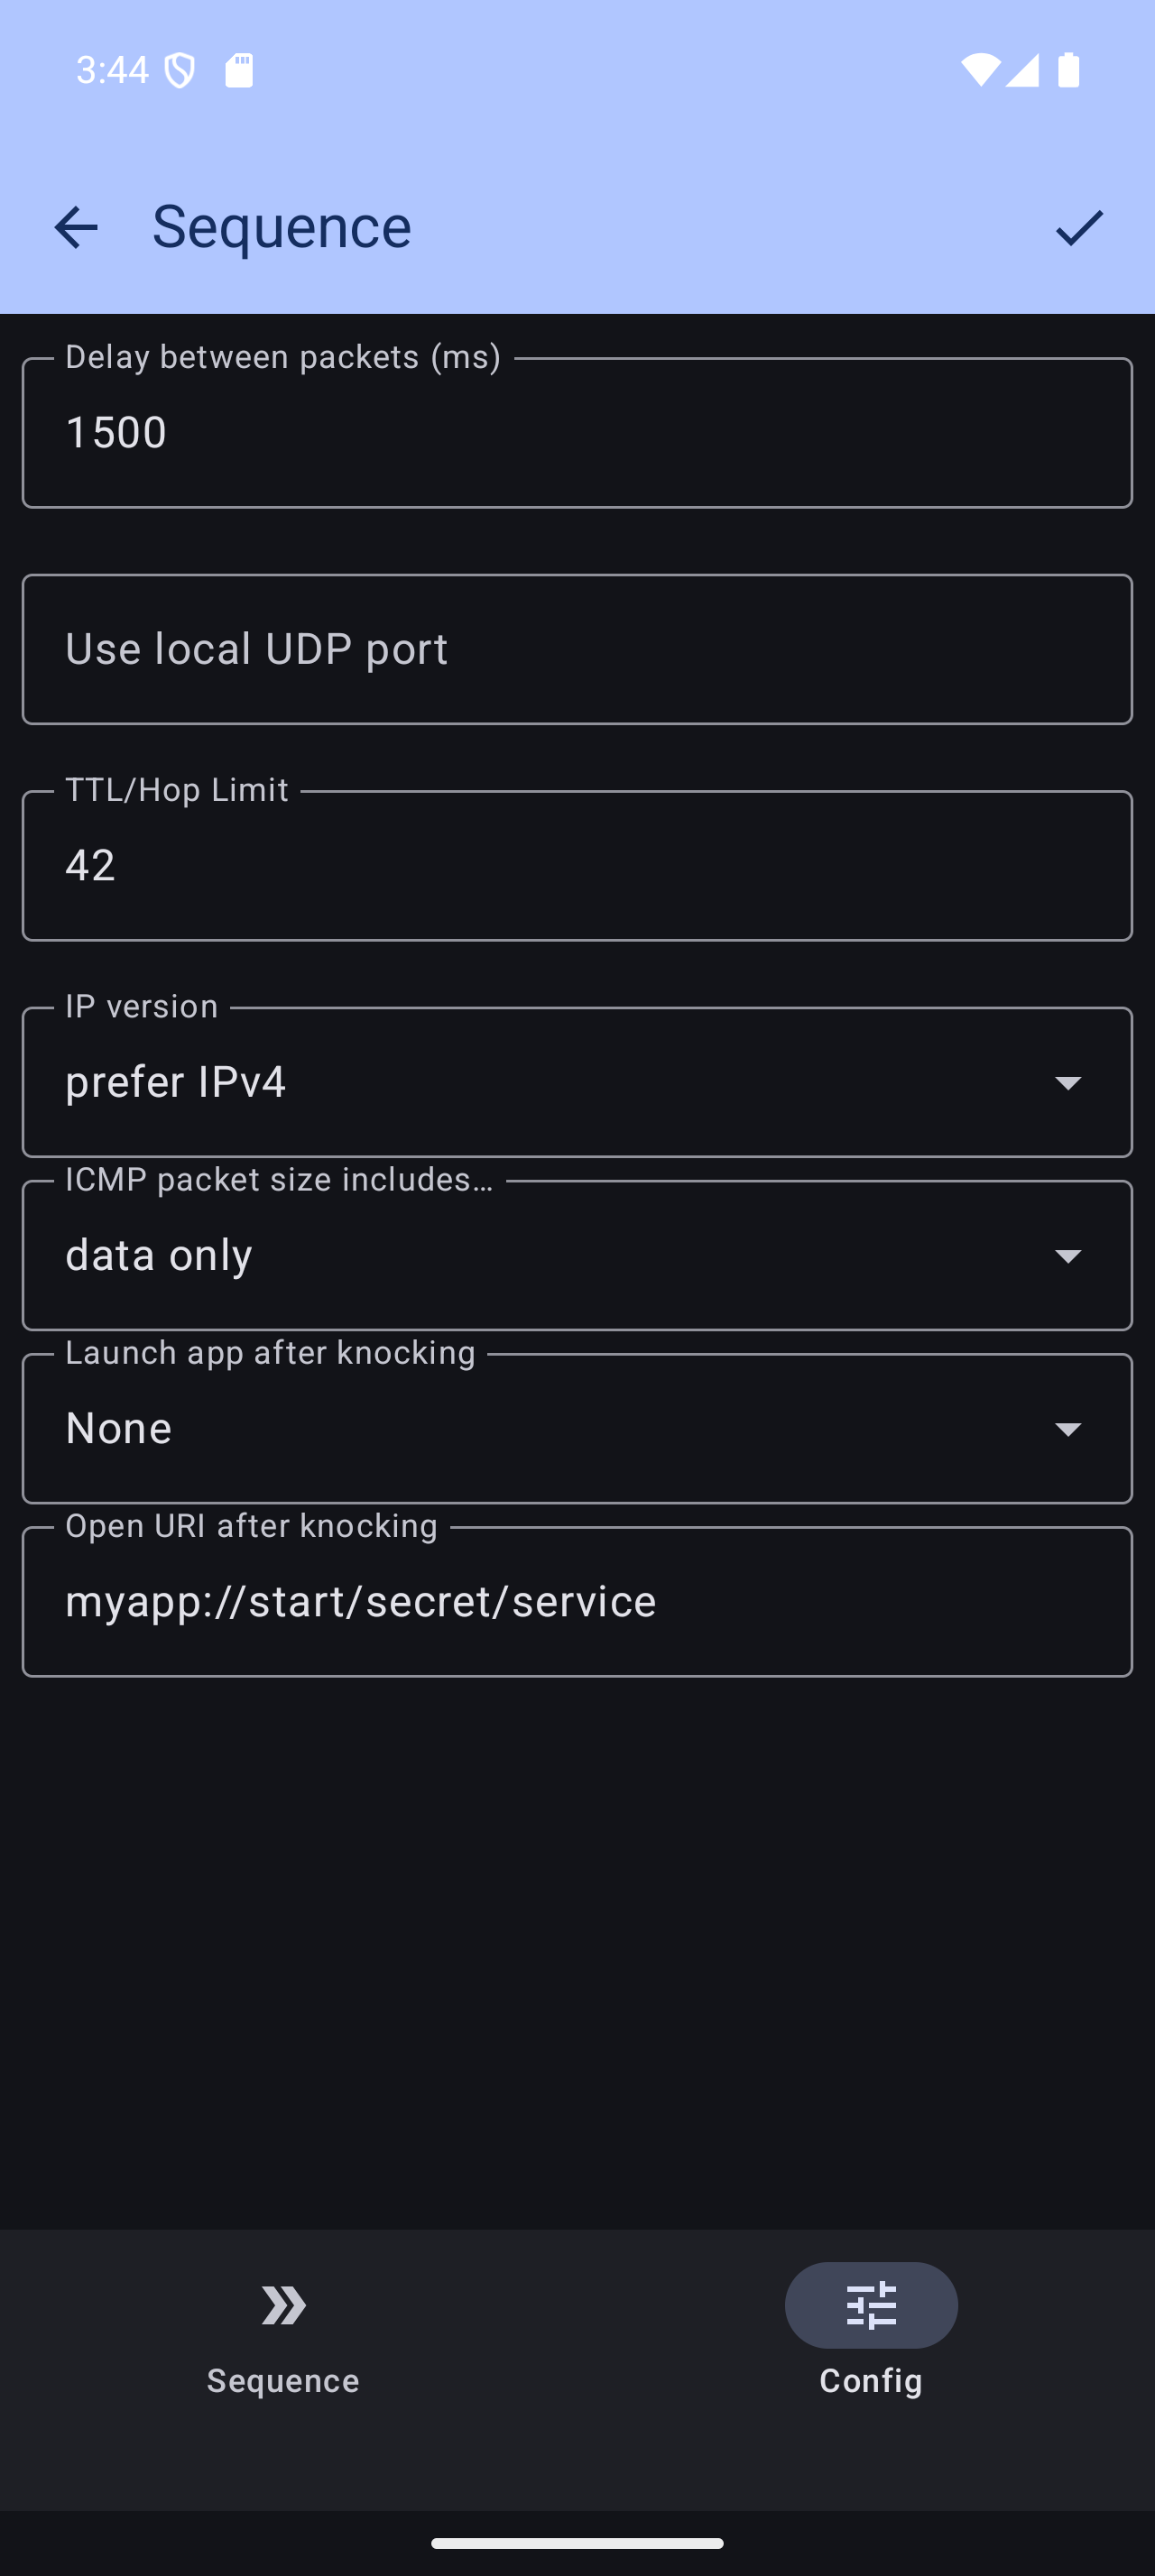Expand ICMP packet size includes dropdown
Viewport: 1155px width, 2576px height.
577,1255
